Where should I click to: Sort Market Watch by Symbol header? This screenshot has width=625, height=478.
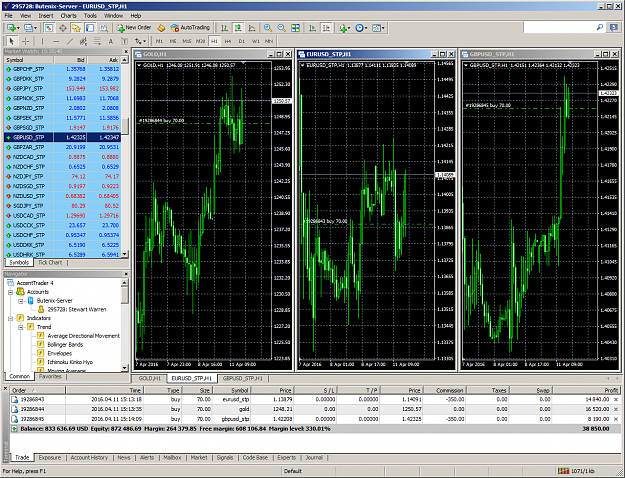(x=29, y=60)
